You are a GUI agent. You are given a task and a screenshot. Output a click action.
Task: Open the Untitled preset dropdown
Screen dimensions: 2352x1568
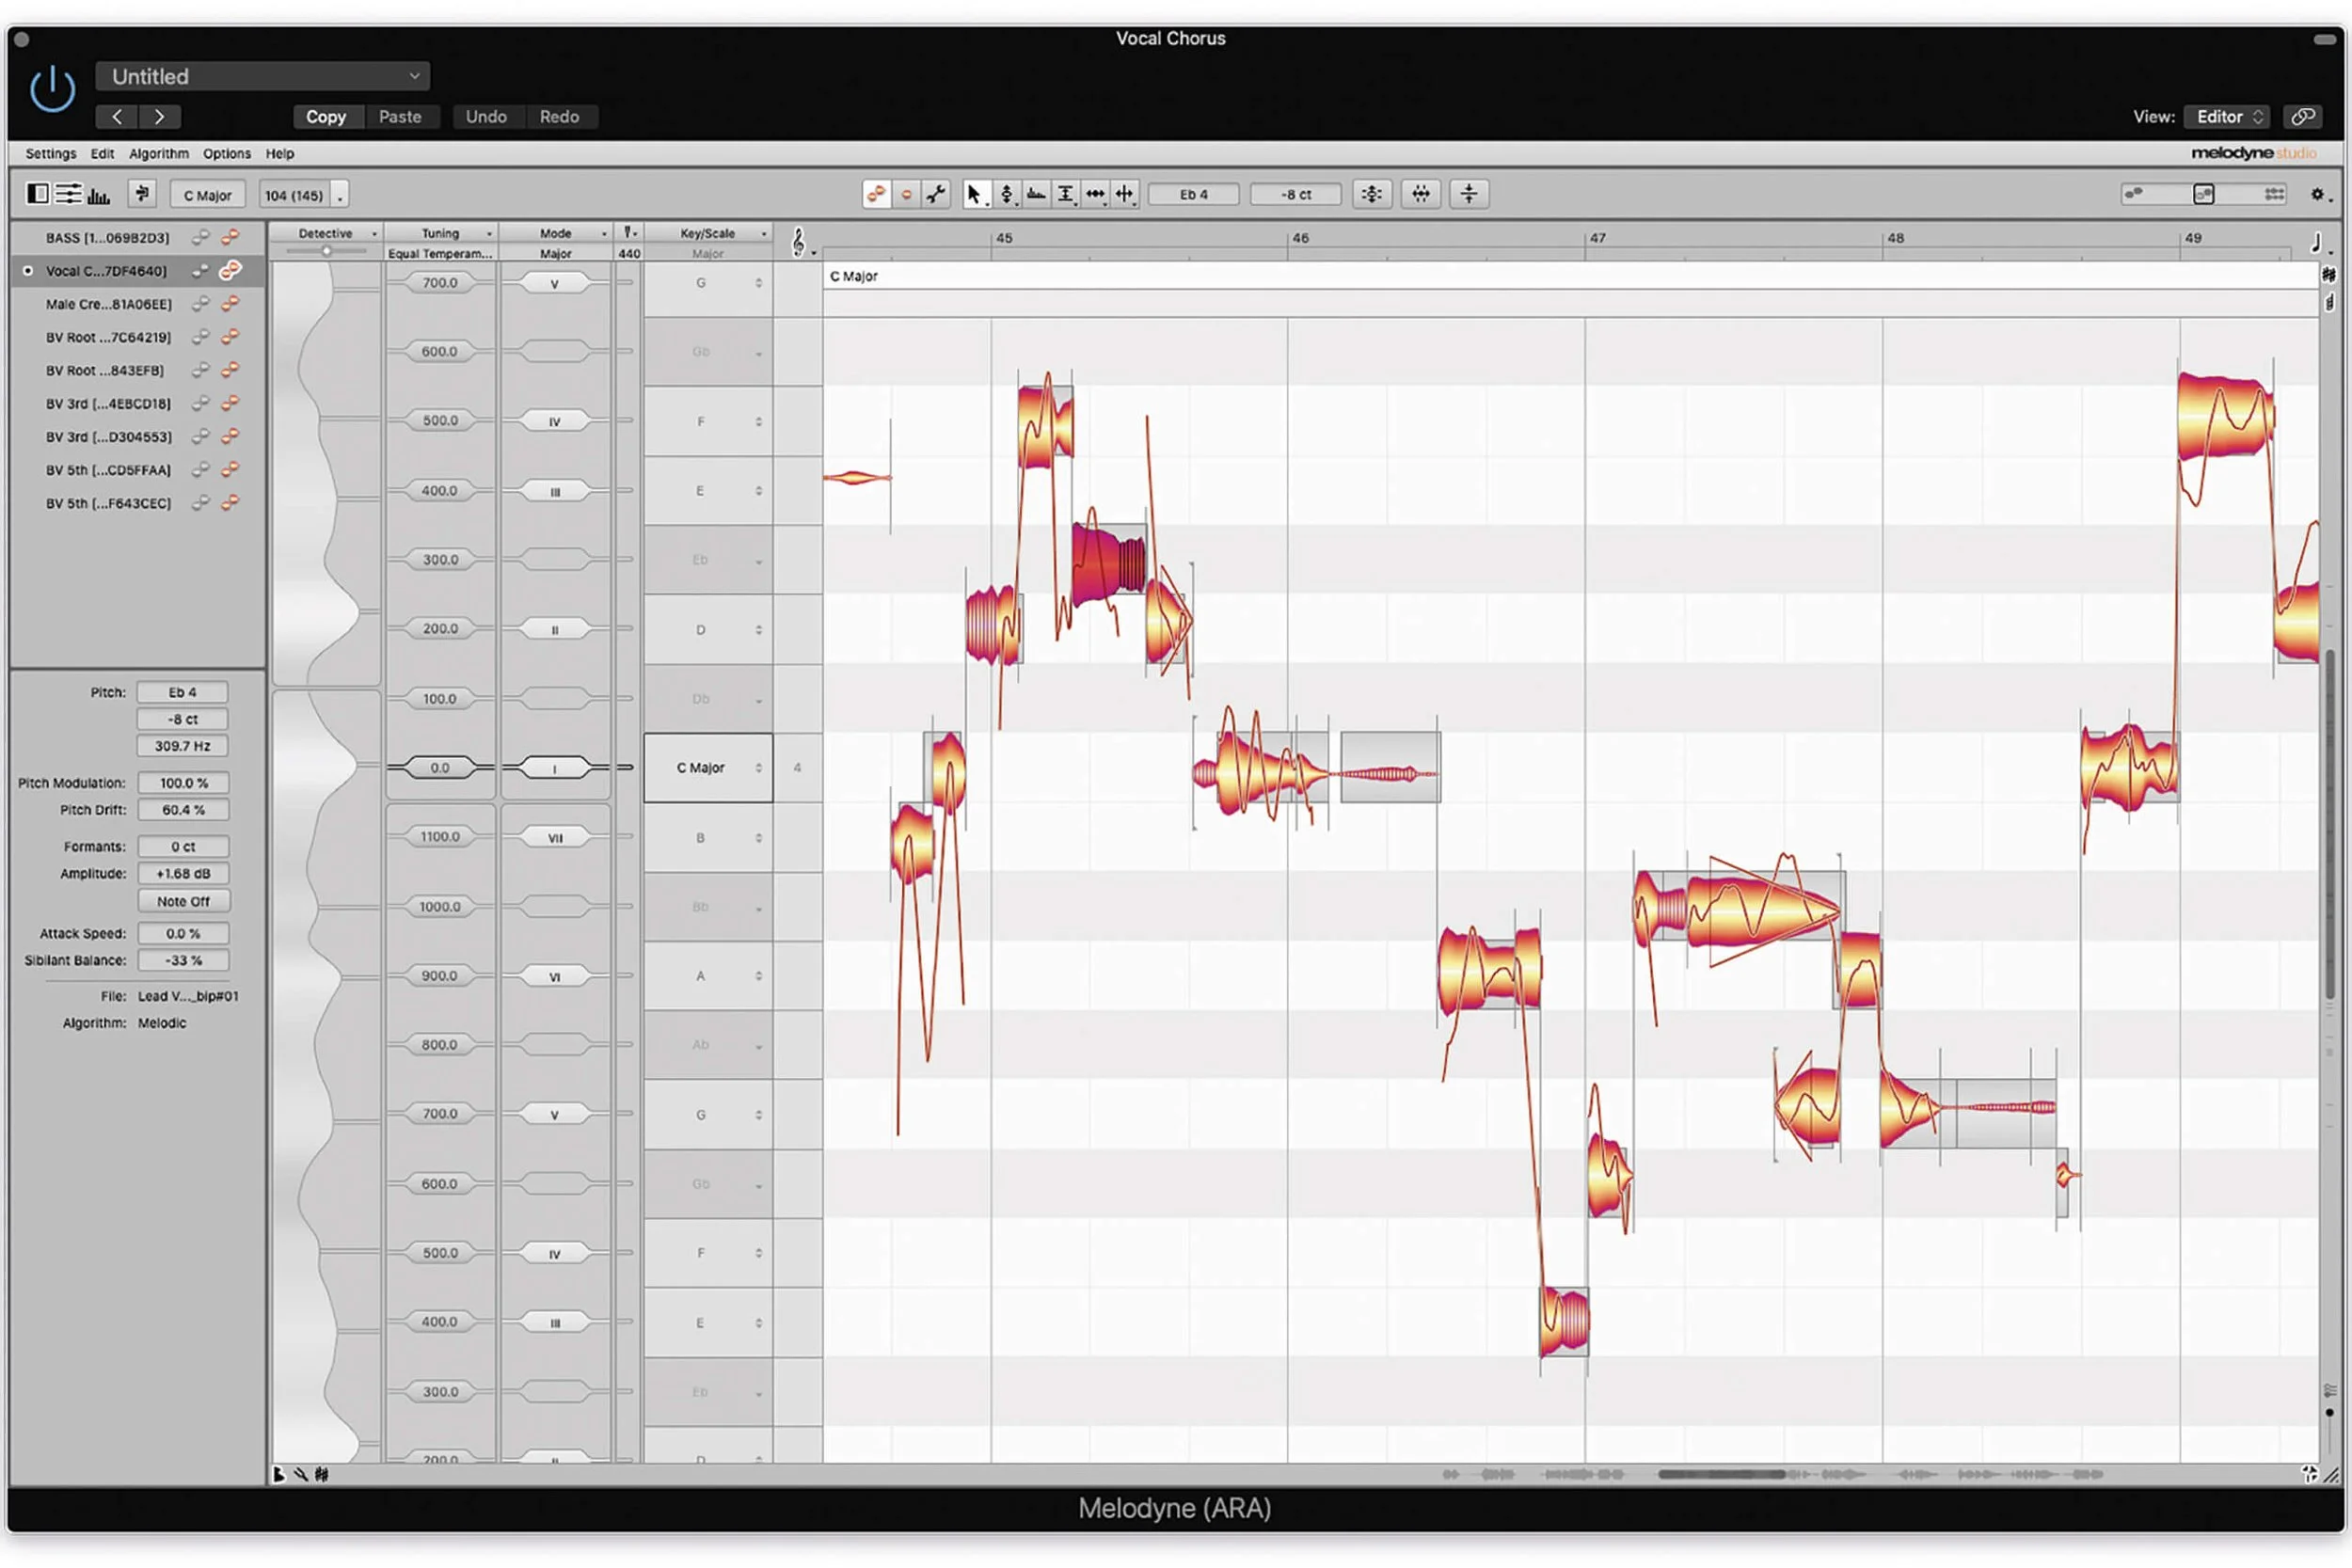[263, 76]
